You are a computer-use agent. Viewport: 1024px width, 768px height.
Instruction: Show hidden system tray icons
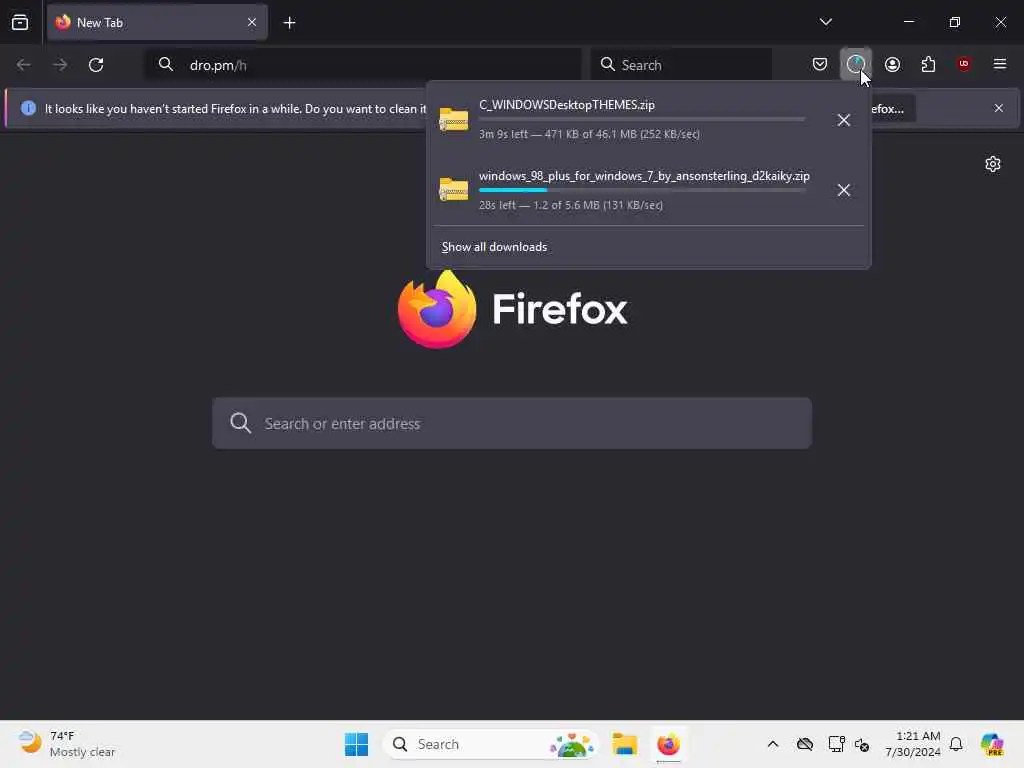click(773, 744)
